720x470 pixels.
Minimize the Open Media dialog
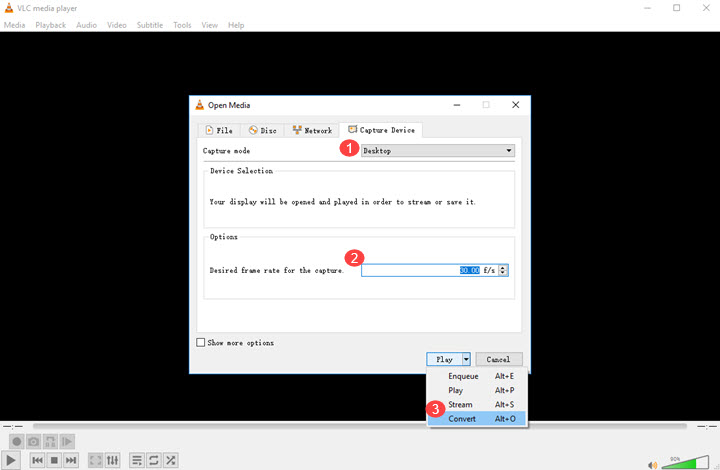click(x=457, y=105)
